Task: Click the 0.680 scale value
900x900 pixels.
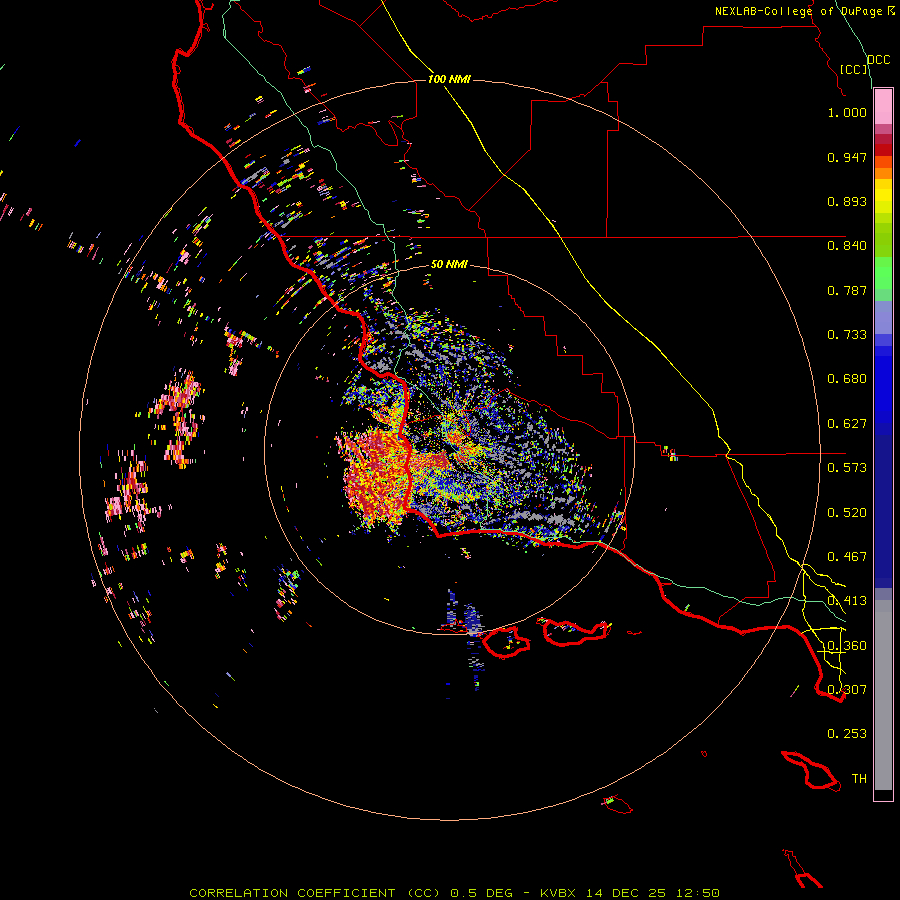Action: coord(847,379)
